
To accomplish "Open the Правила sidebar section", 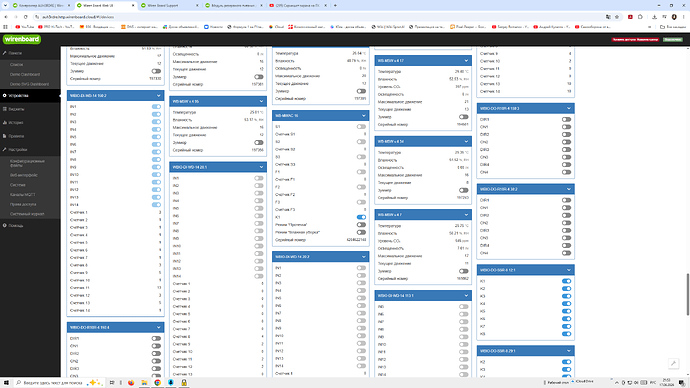I will coord(30,136).
